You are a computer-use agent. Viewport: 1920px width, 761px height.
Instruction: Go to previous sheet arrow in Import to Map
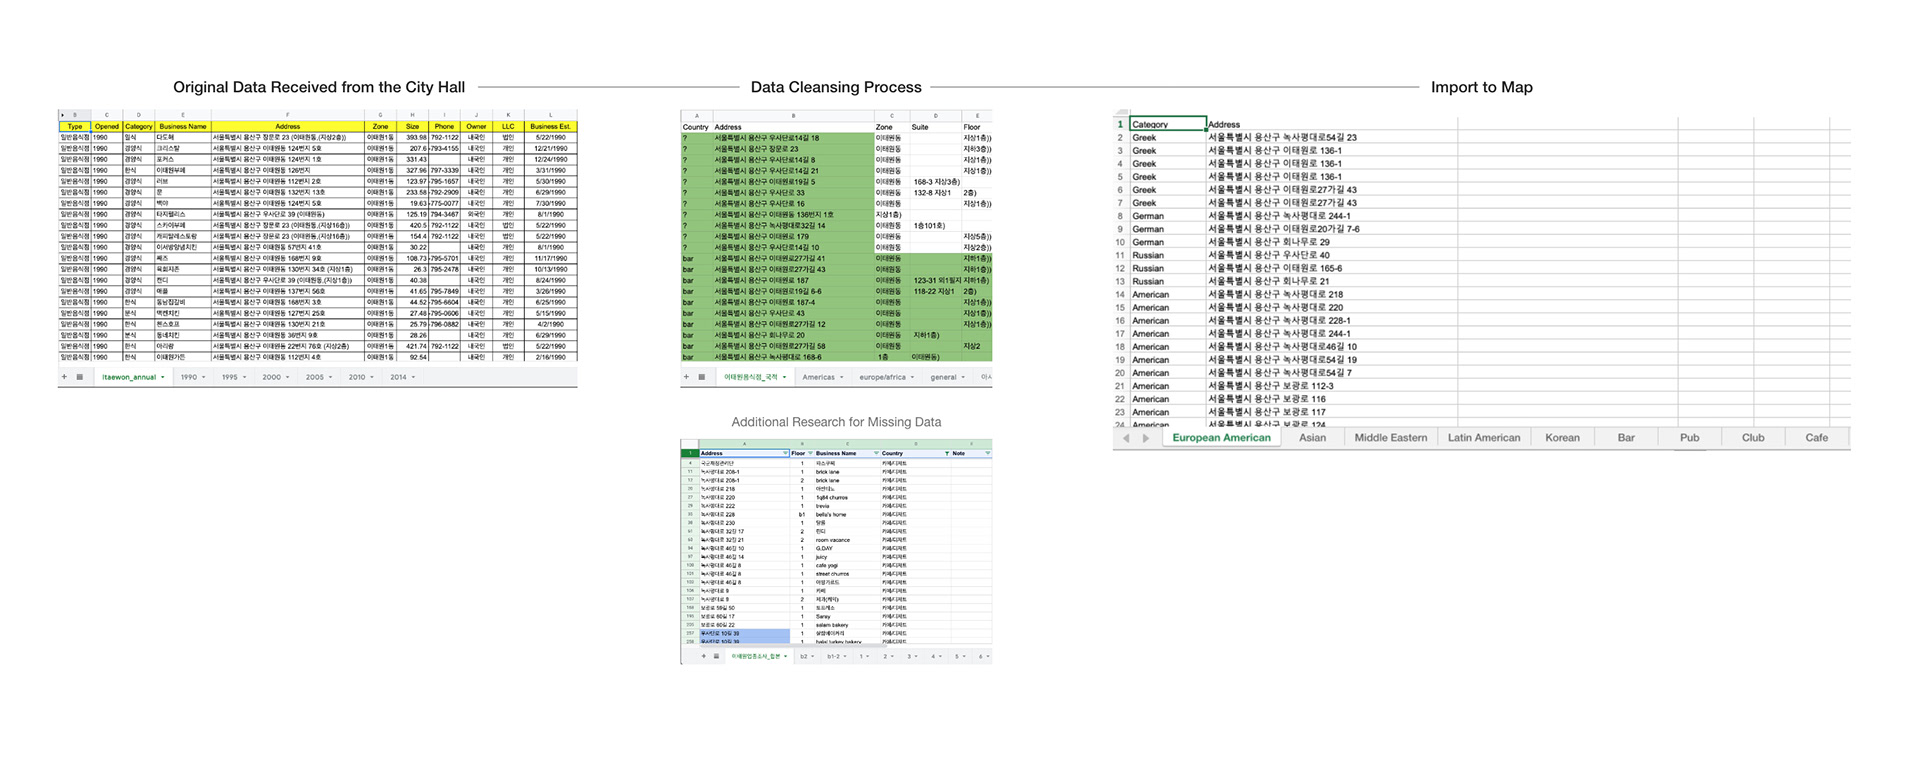(x=1126, y=438)
